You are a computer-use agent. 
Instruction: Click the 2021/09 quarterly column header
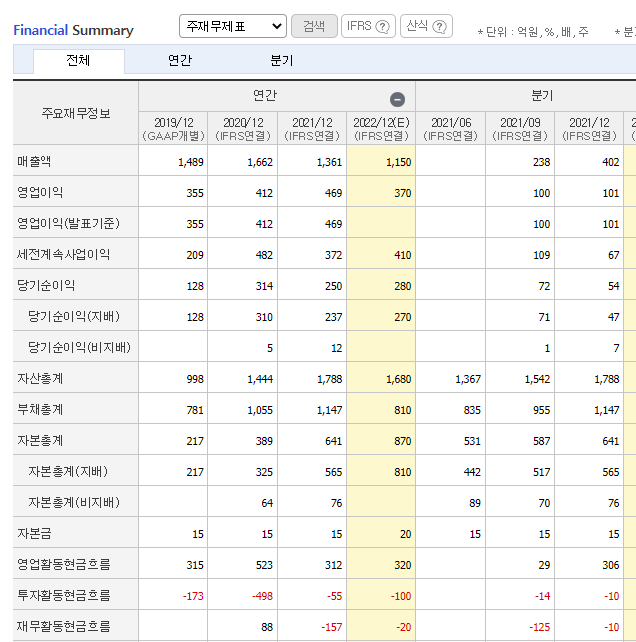point(520,129)
